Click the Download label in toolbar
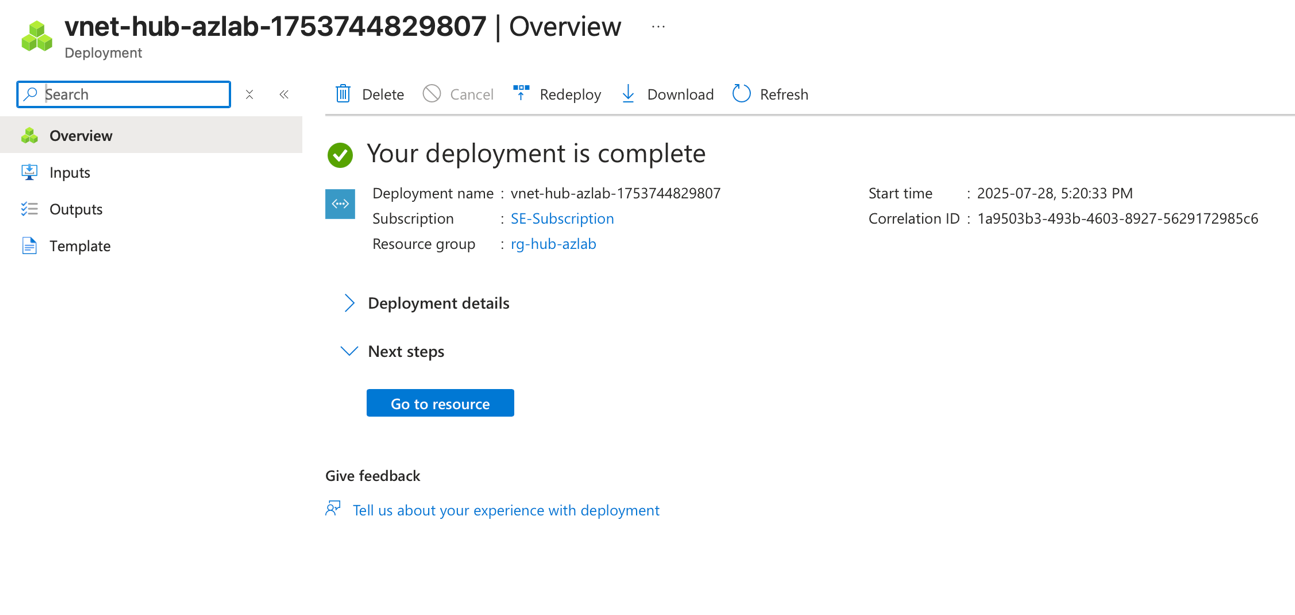The width and height of the screenshot is (1295, 615). click(680, 94)
